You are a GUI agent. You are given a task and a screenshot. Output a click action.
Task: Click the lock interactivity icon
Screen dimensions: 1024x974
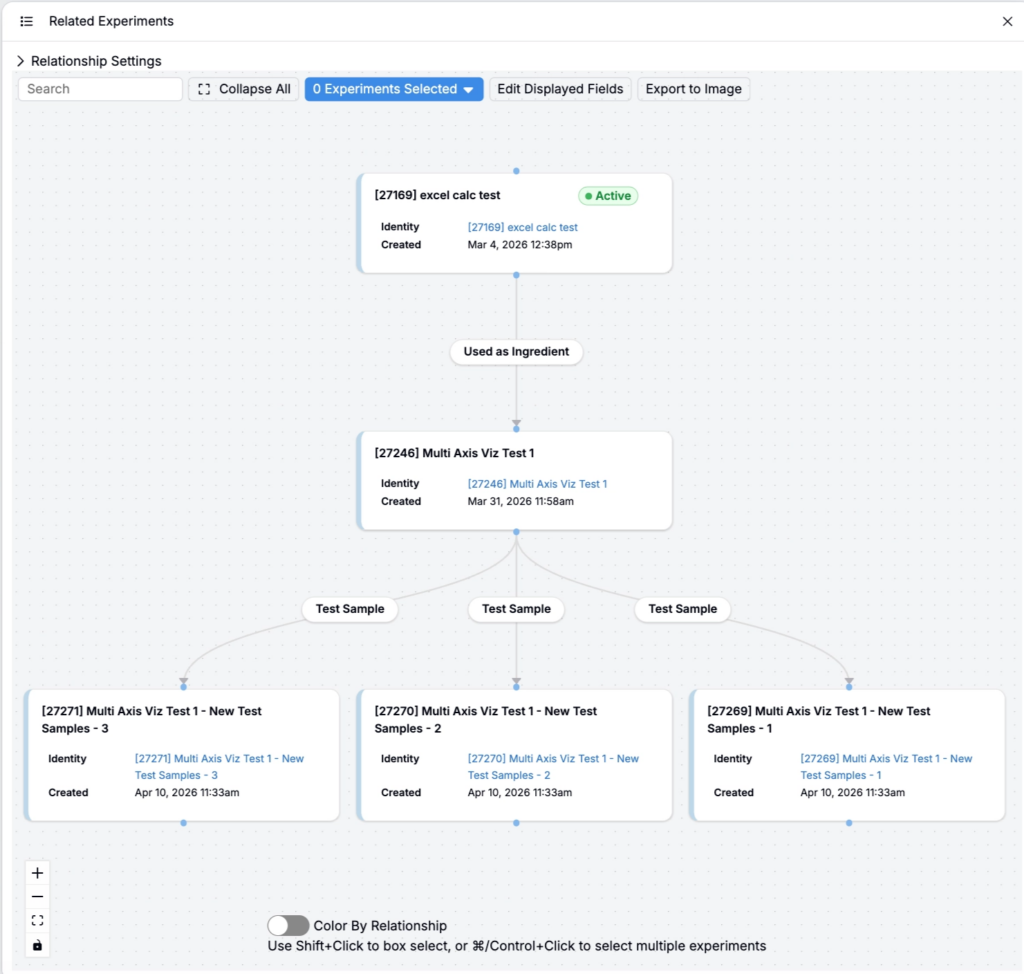click(x=38, y=945)
